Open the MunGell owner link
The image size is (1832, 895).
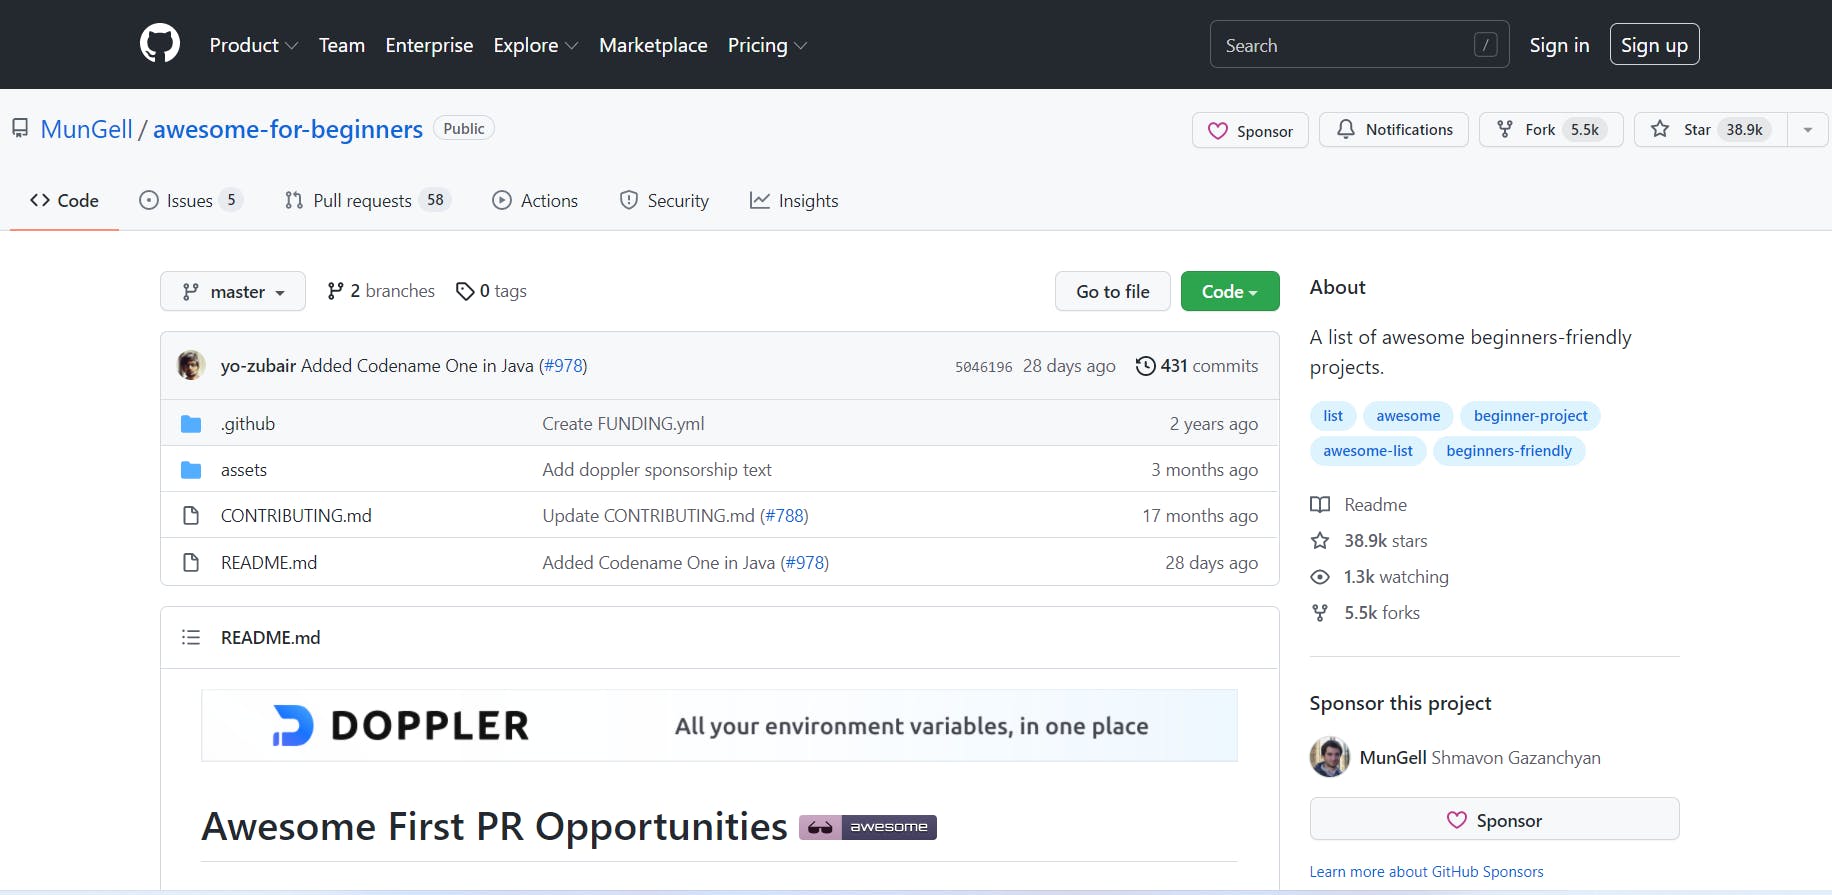click(86, 129)
